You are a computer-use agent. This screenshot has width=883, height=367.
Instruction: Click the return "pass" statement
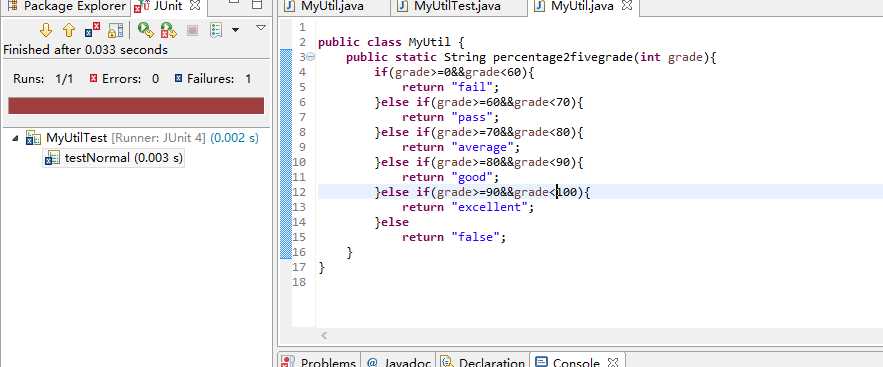pyautogui.click(x=451, y=117)
